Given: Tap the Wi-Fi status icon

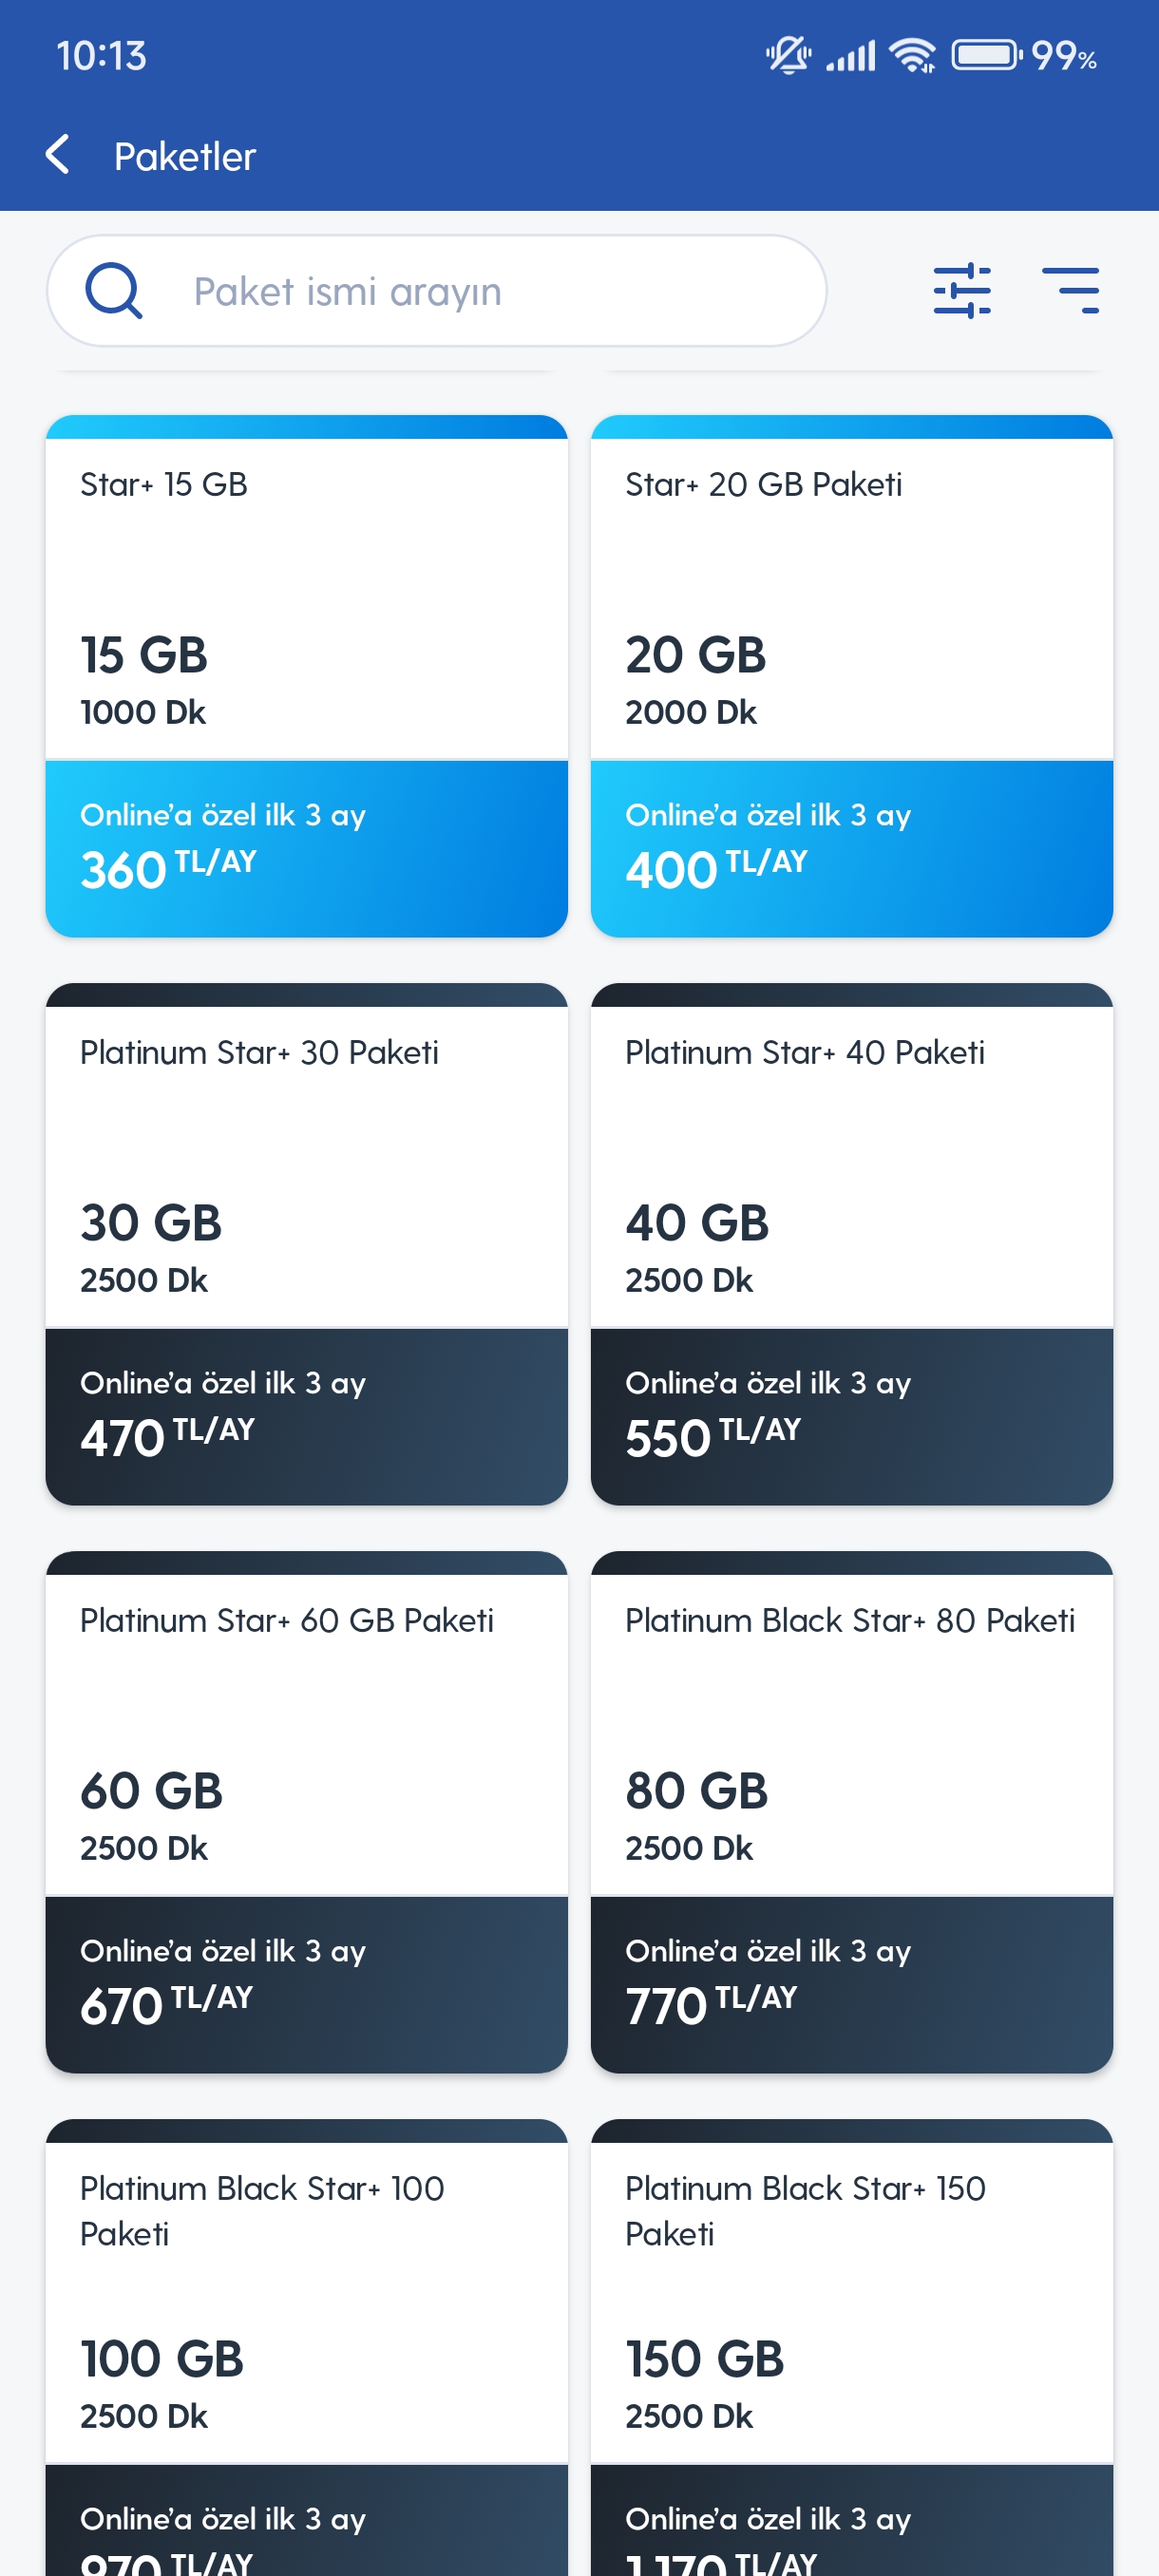Looking at the screenshot, I should [912, 55].
